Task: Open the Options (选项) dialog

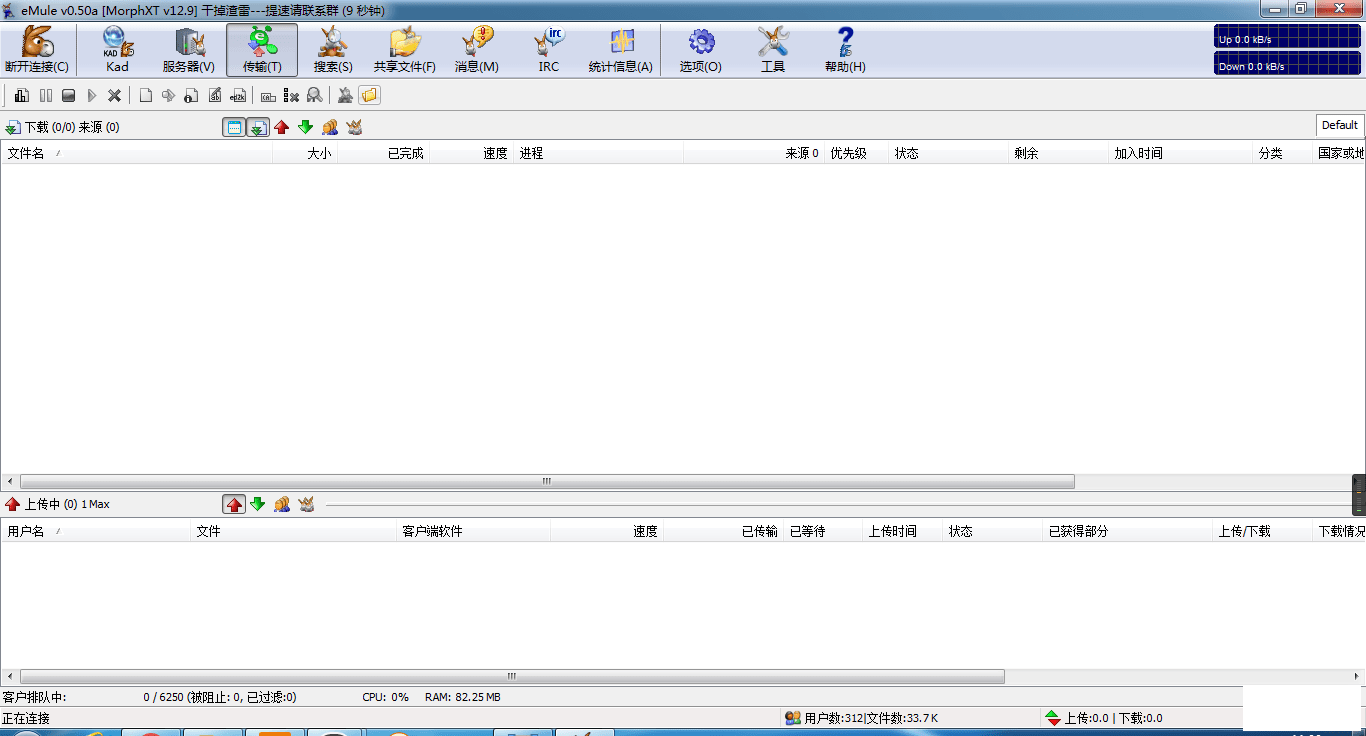Action: [701, 50]
